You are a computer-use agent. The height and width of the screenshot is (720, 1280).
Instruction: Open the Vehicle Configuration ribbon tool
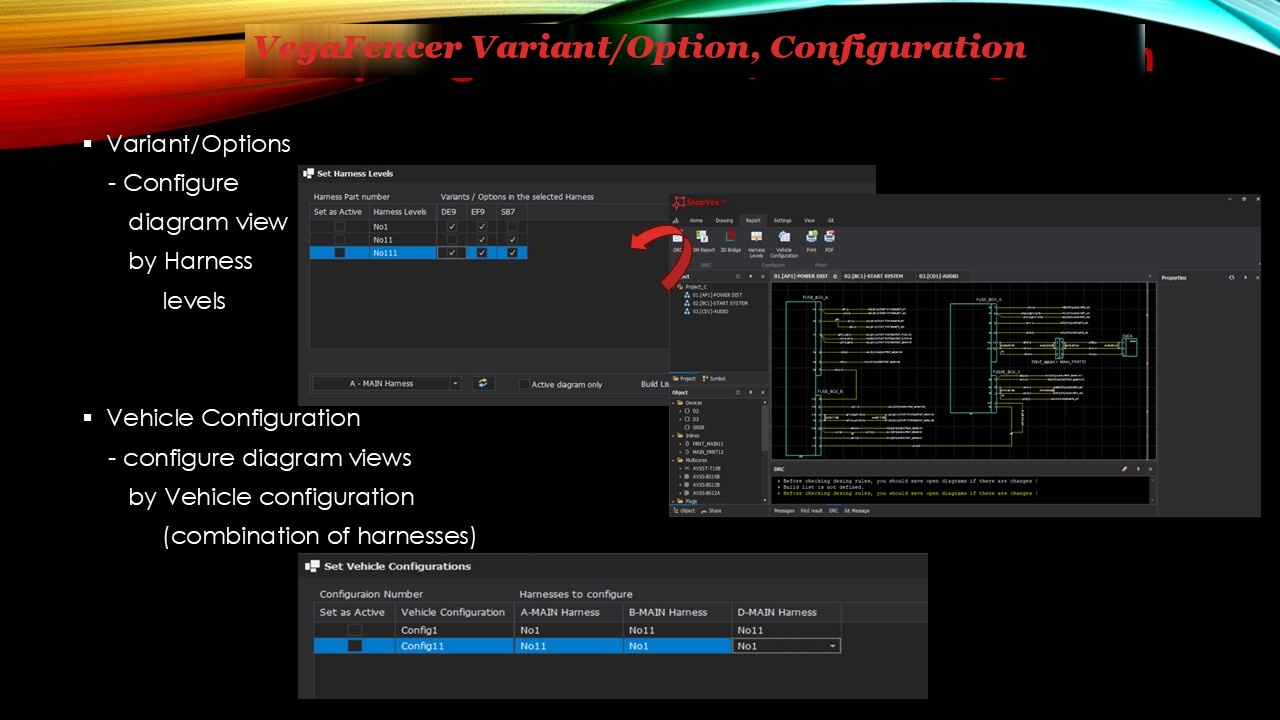coord(784,243)
